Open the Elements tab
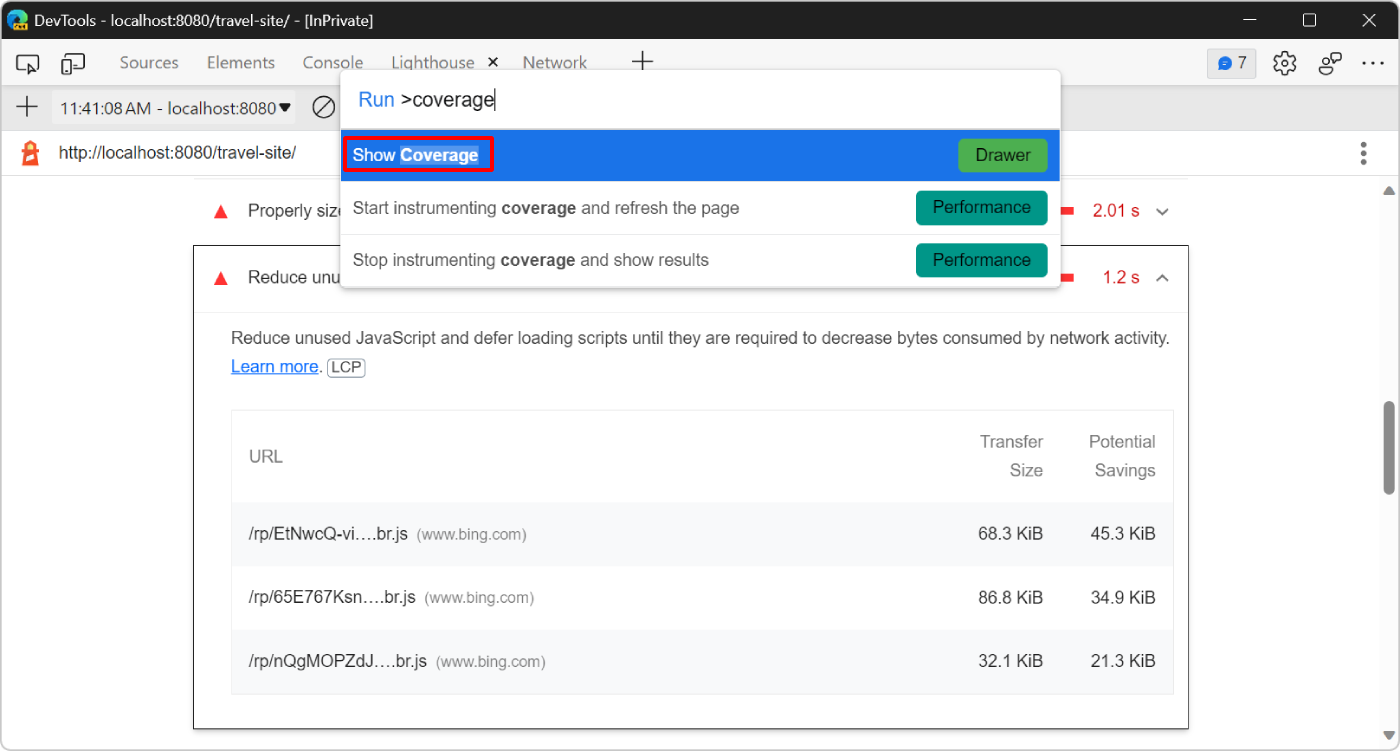 [x=240, y=62]
